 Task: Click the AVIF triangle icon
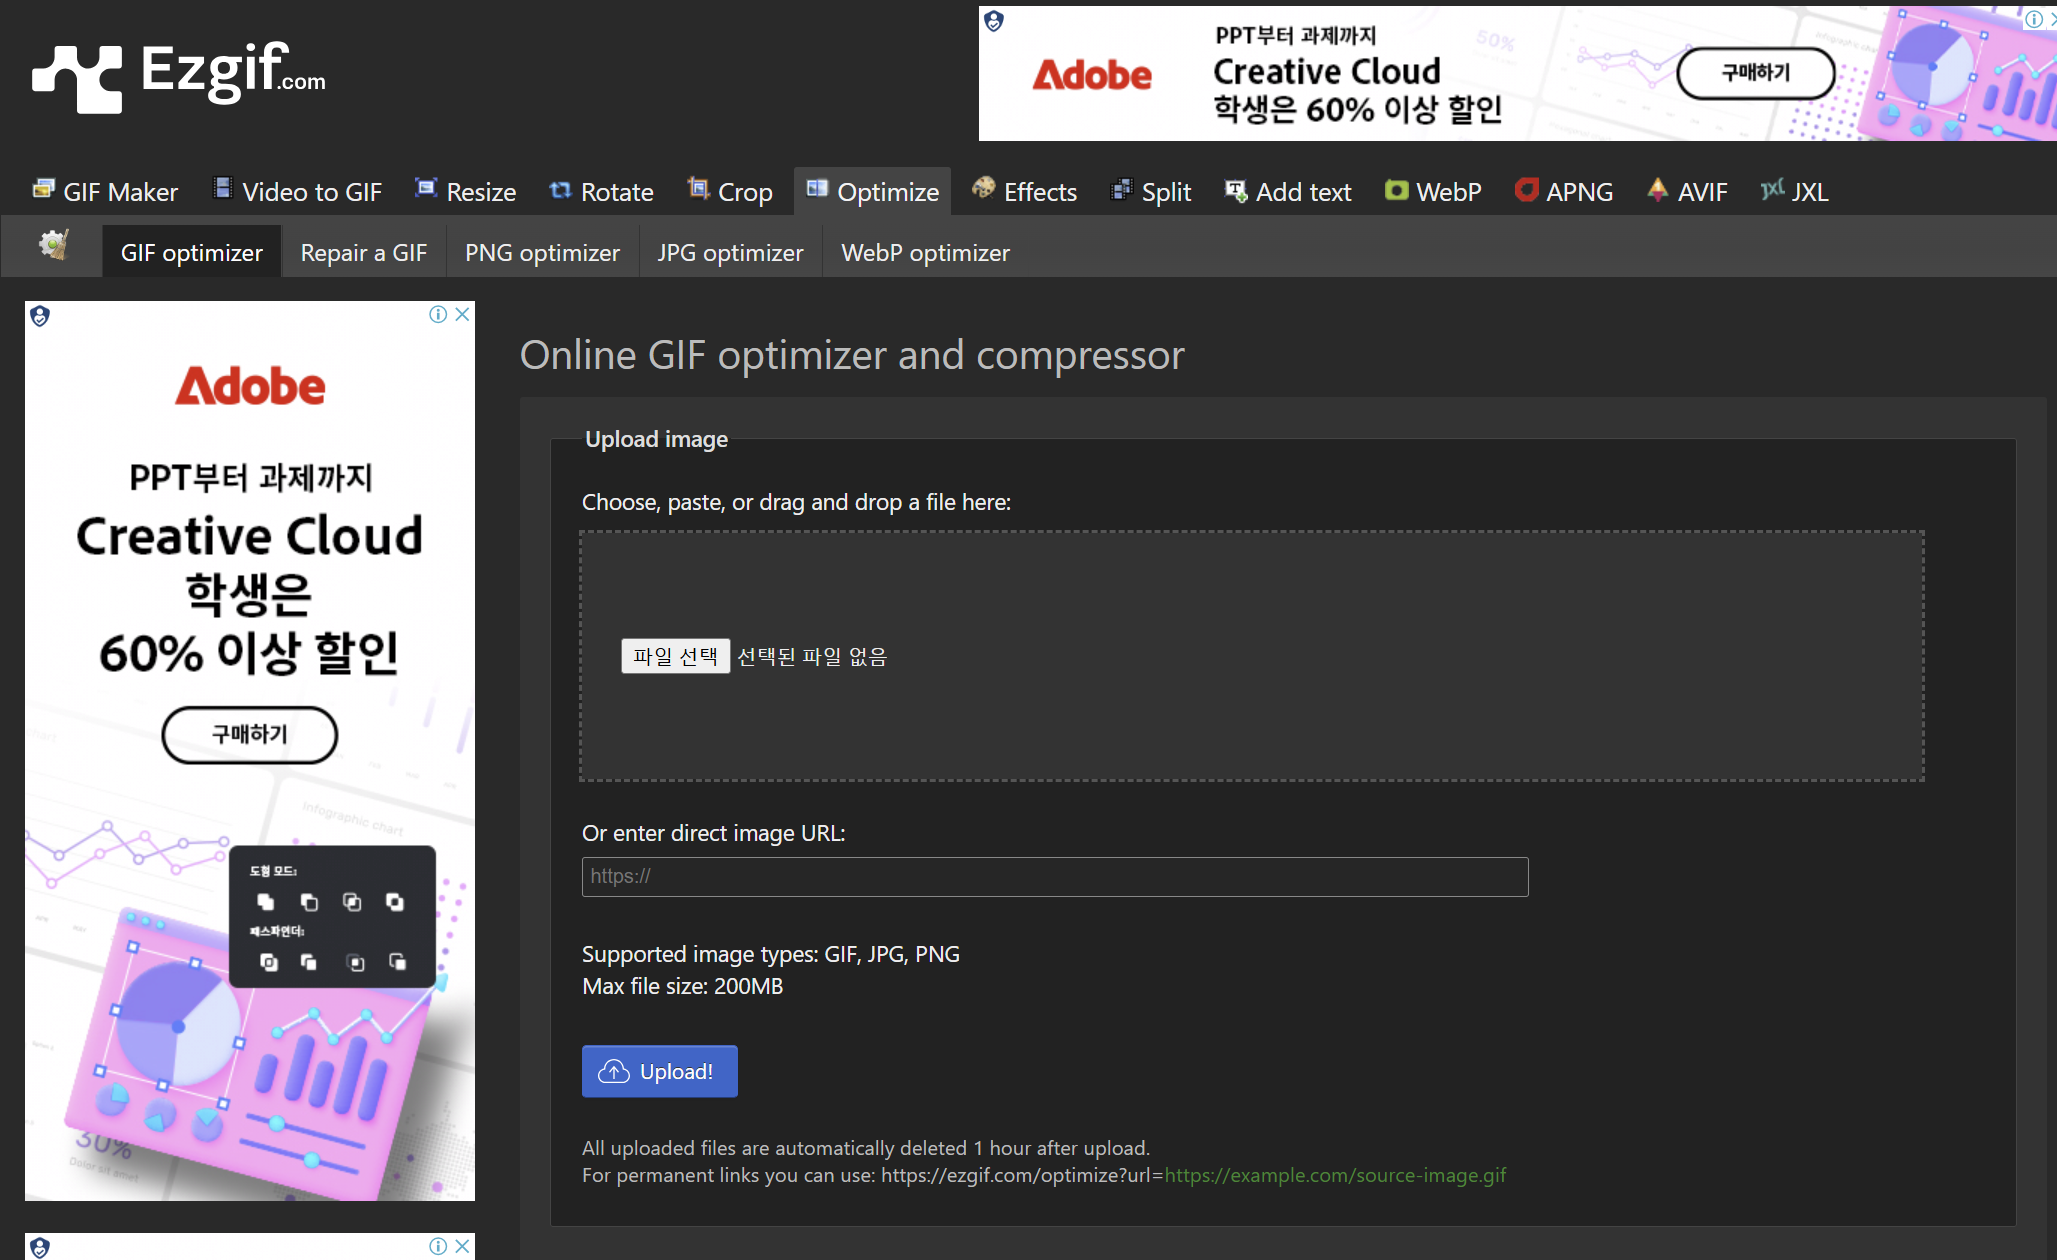pos(1658,189)
